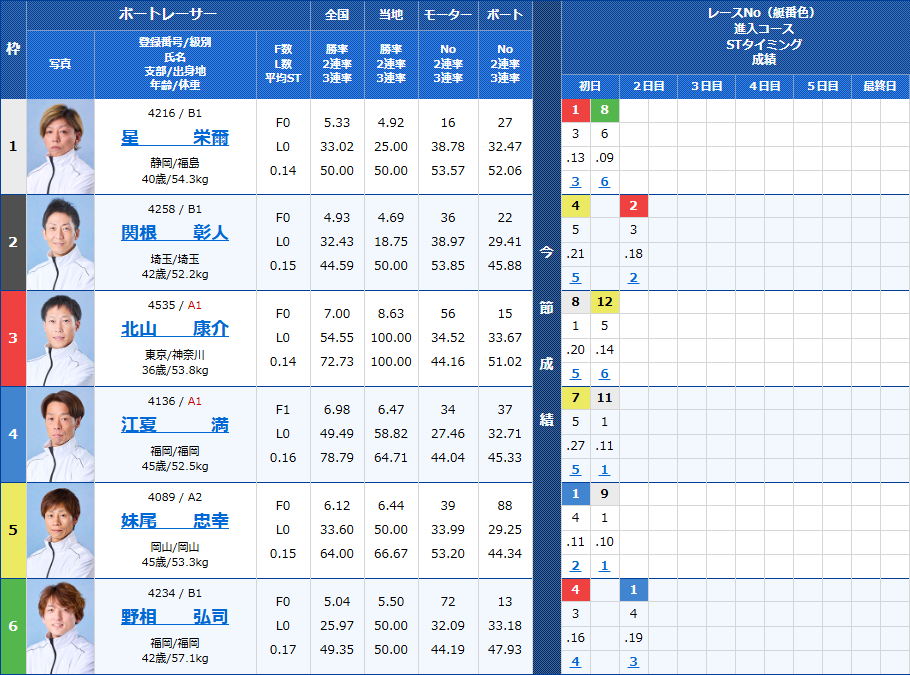This screenshot has width=910, height=675.
Task: Click the red race number 1 cell for 星栄爾
Action: point(575,110)
